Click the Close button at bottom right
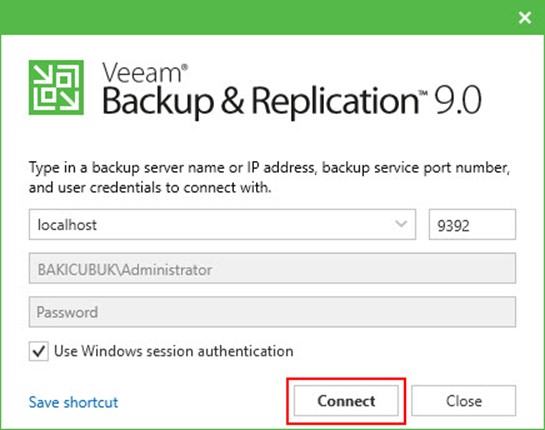 (464, 401)
